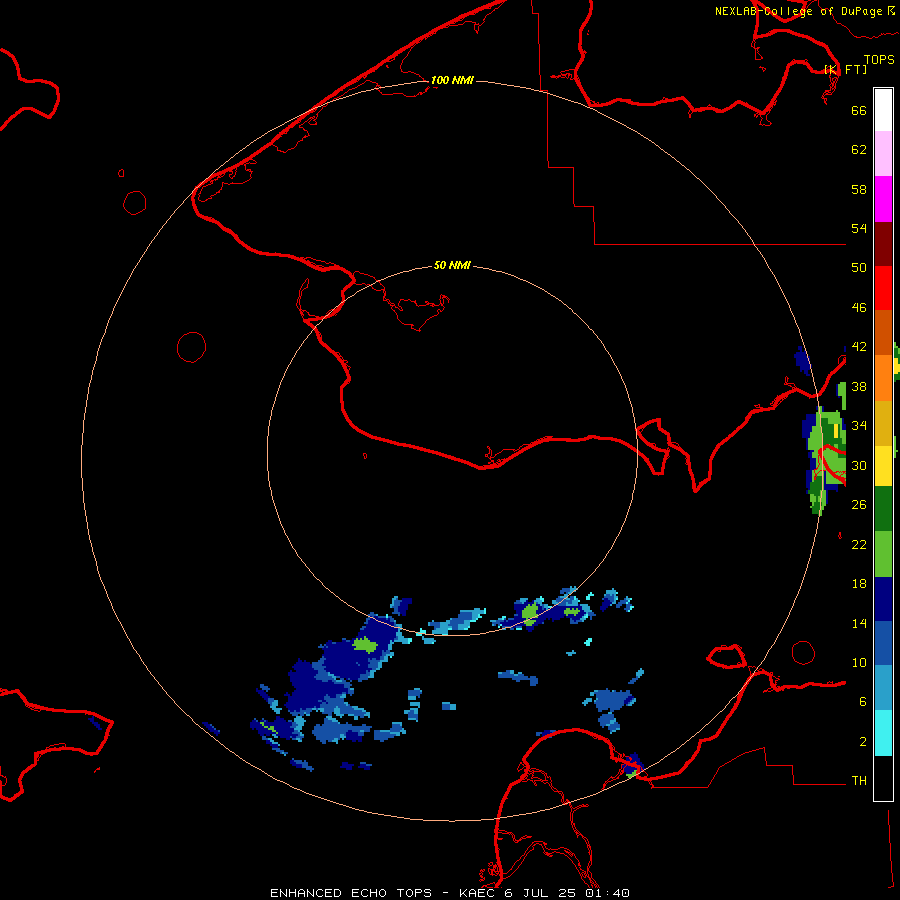The height and width of the screenshot is (900, 900).
Task: Click the 6 JUL 25 date text
Action: point(540,893)
